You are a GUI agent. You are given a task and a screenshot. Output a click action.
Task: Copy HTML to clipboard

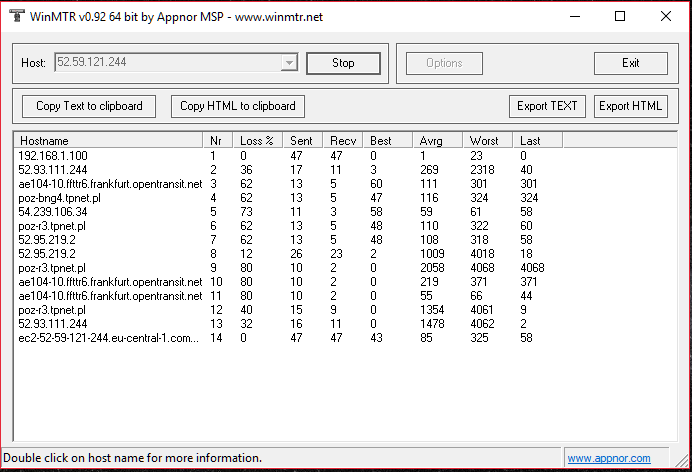(x=237, y=106)
